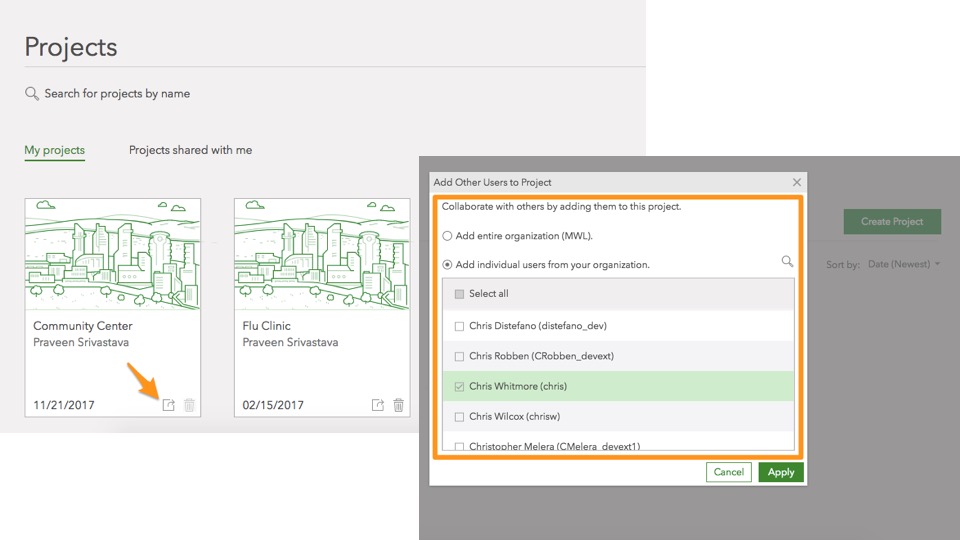Open the Flu Clinic project thumbnail
This screenshot has width=960, height=540.
[x=322, y=254]
